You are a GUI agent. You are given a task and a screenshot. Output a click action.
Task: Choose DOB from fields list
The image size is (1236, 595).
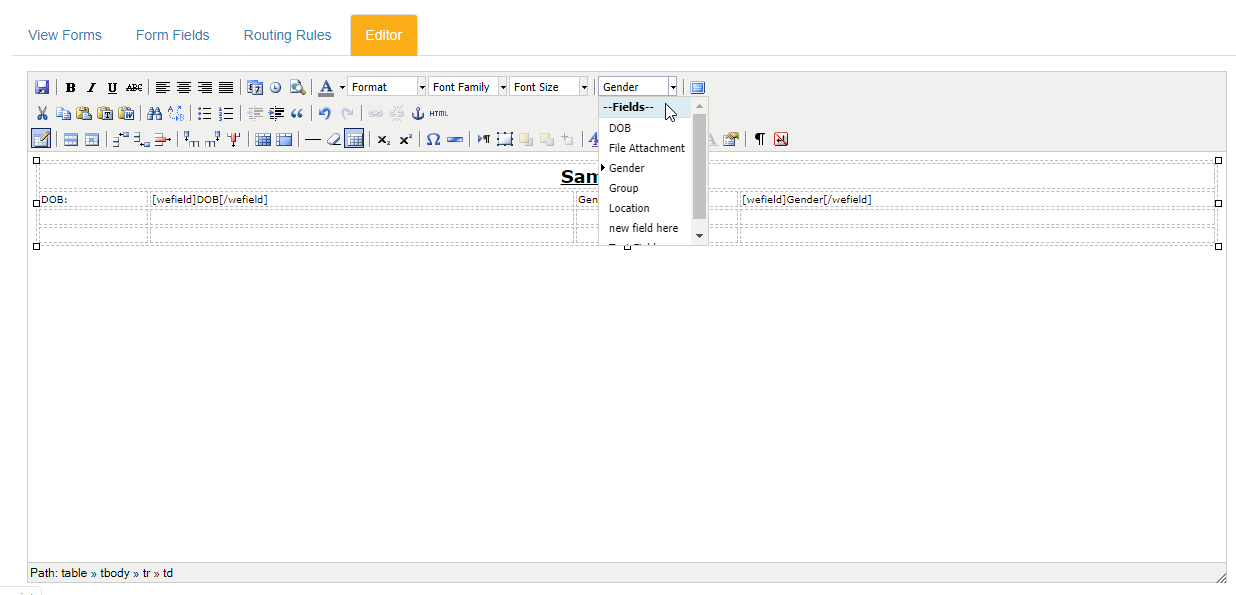pyautogui.click(x=645, y=128)
